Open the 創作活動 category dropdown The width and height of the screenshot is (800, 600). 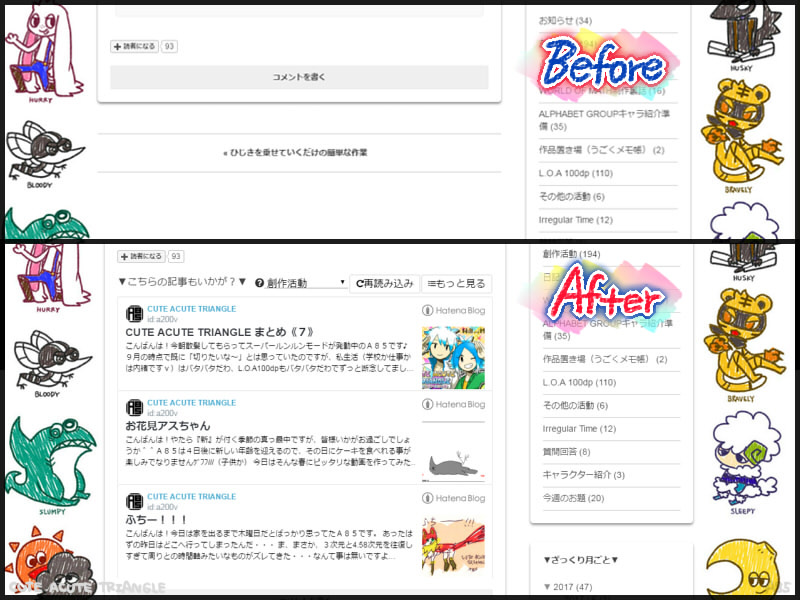(306, 283)
